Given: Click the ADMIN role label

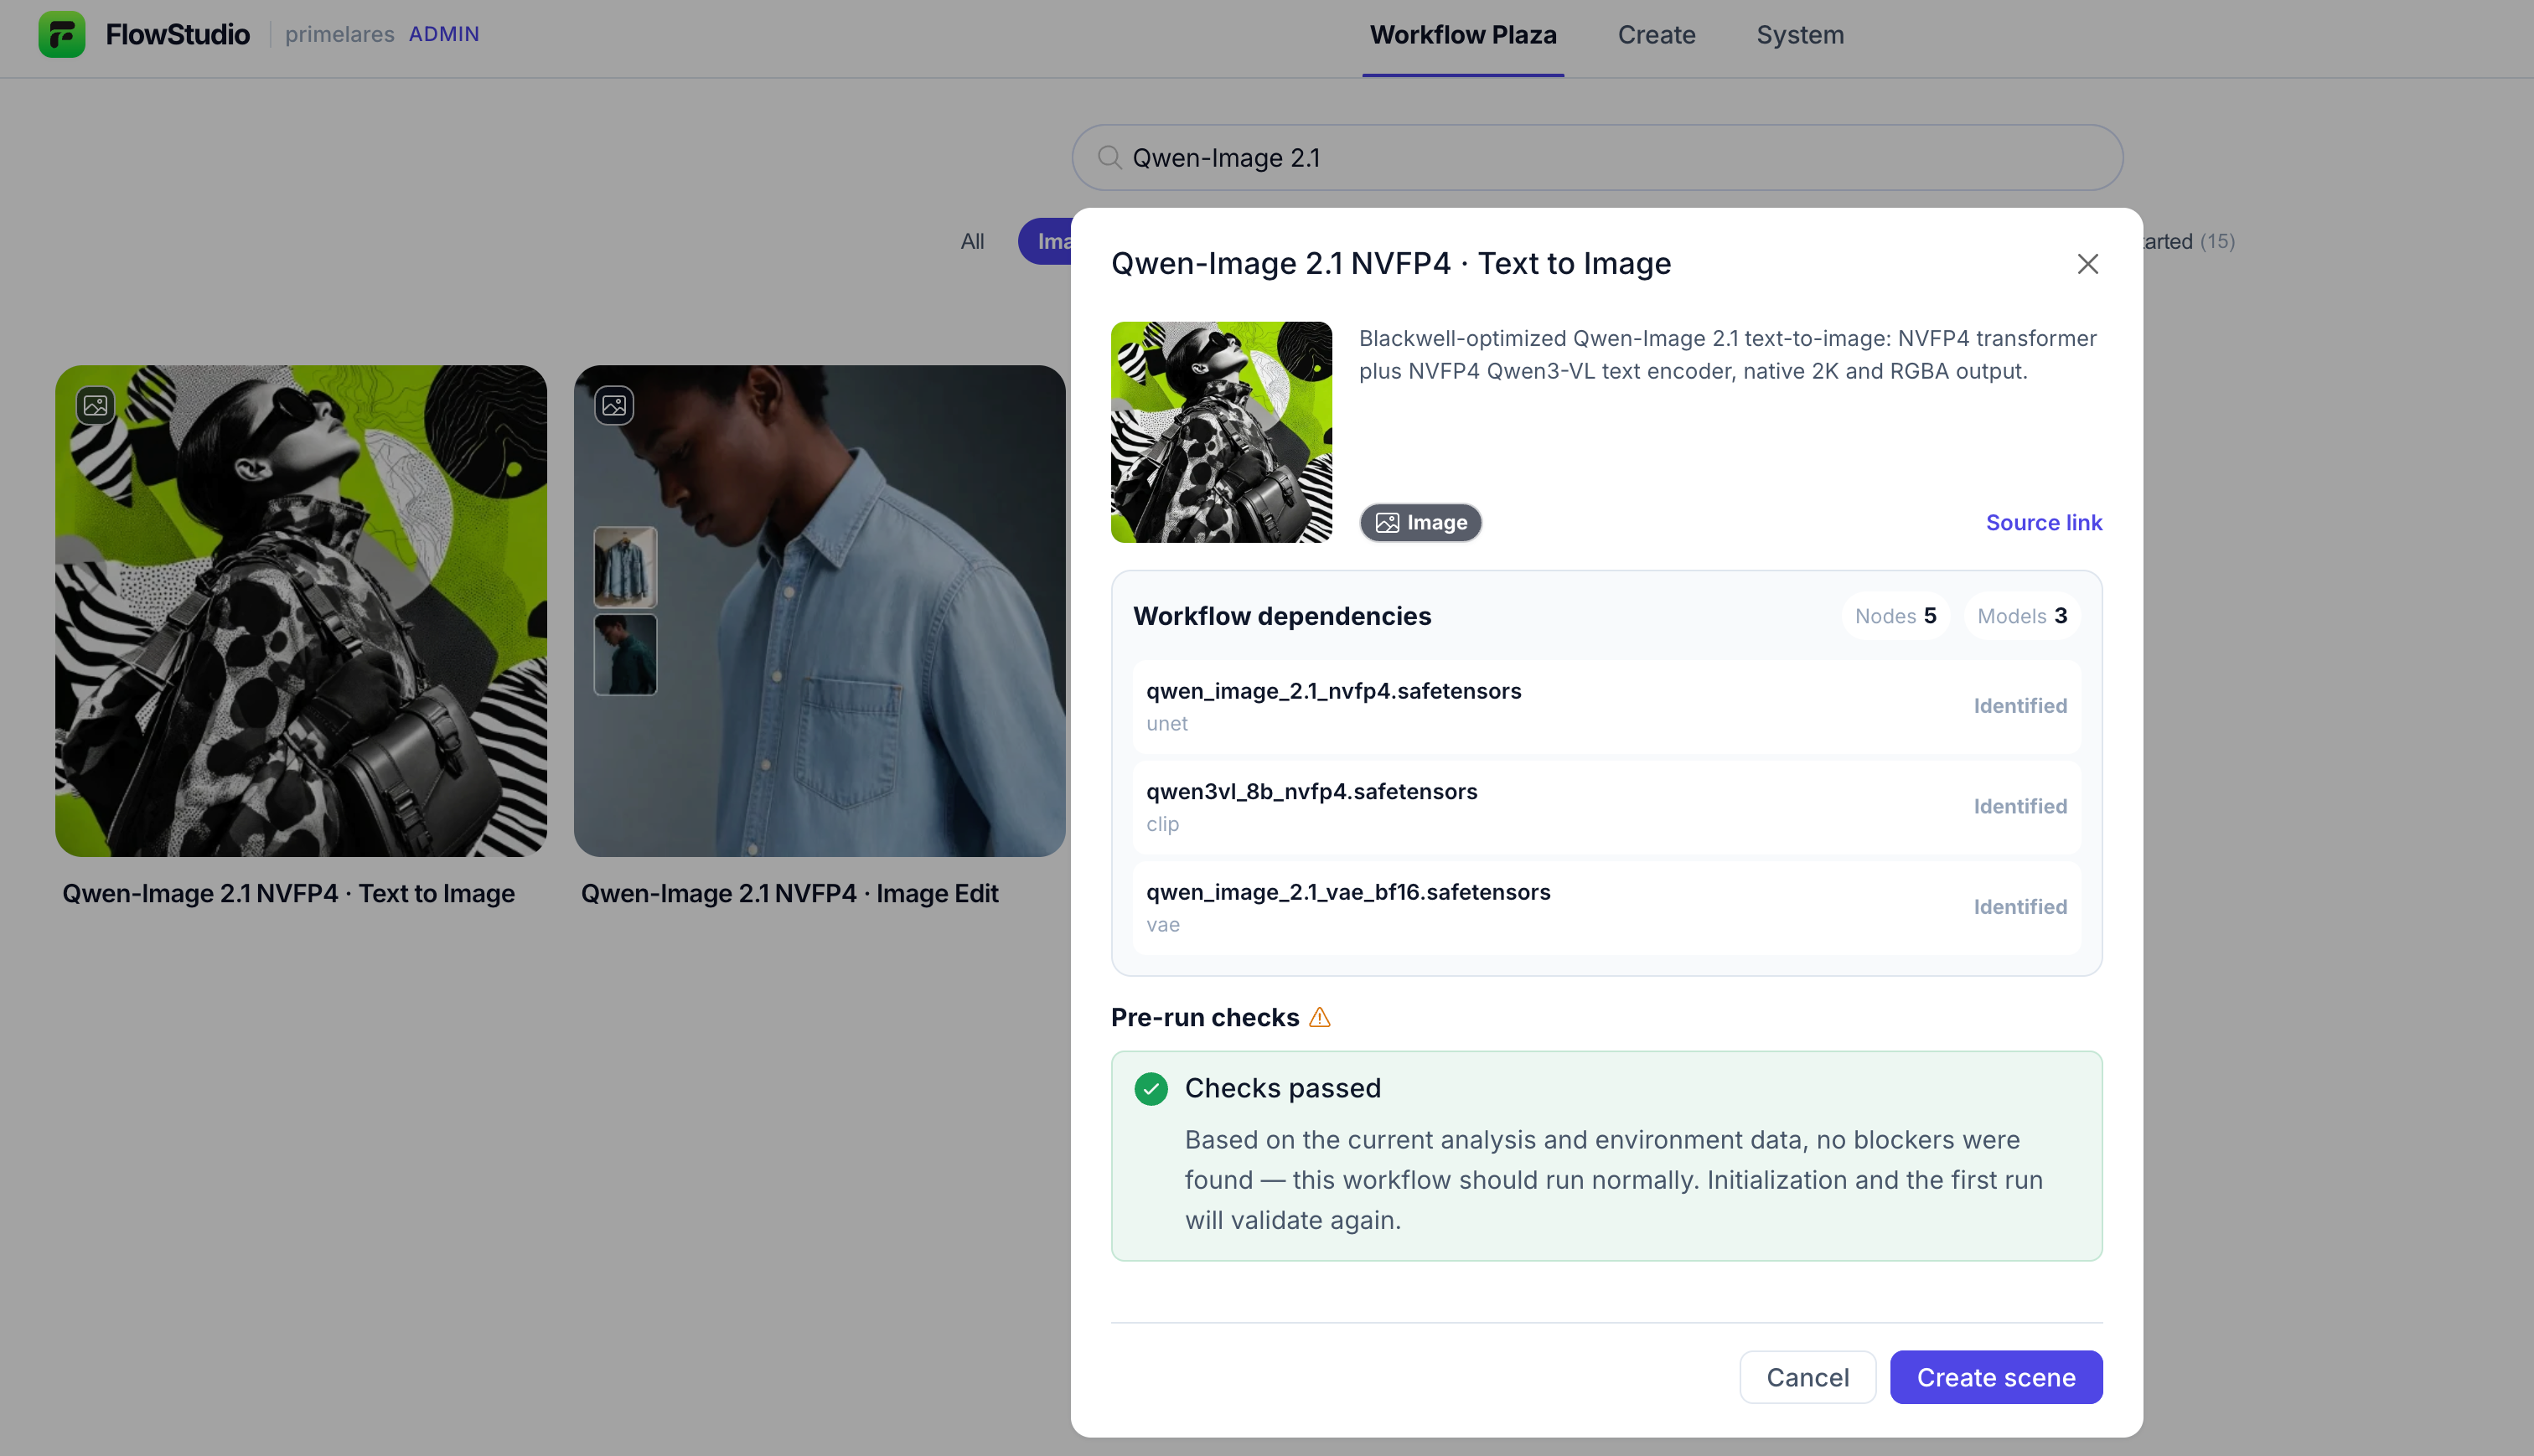Looking at the screenshot, I should 444,34.
